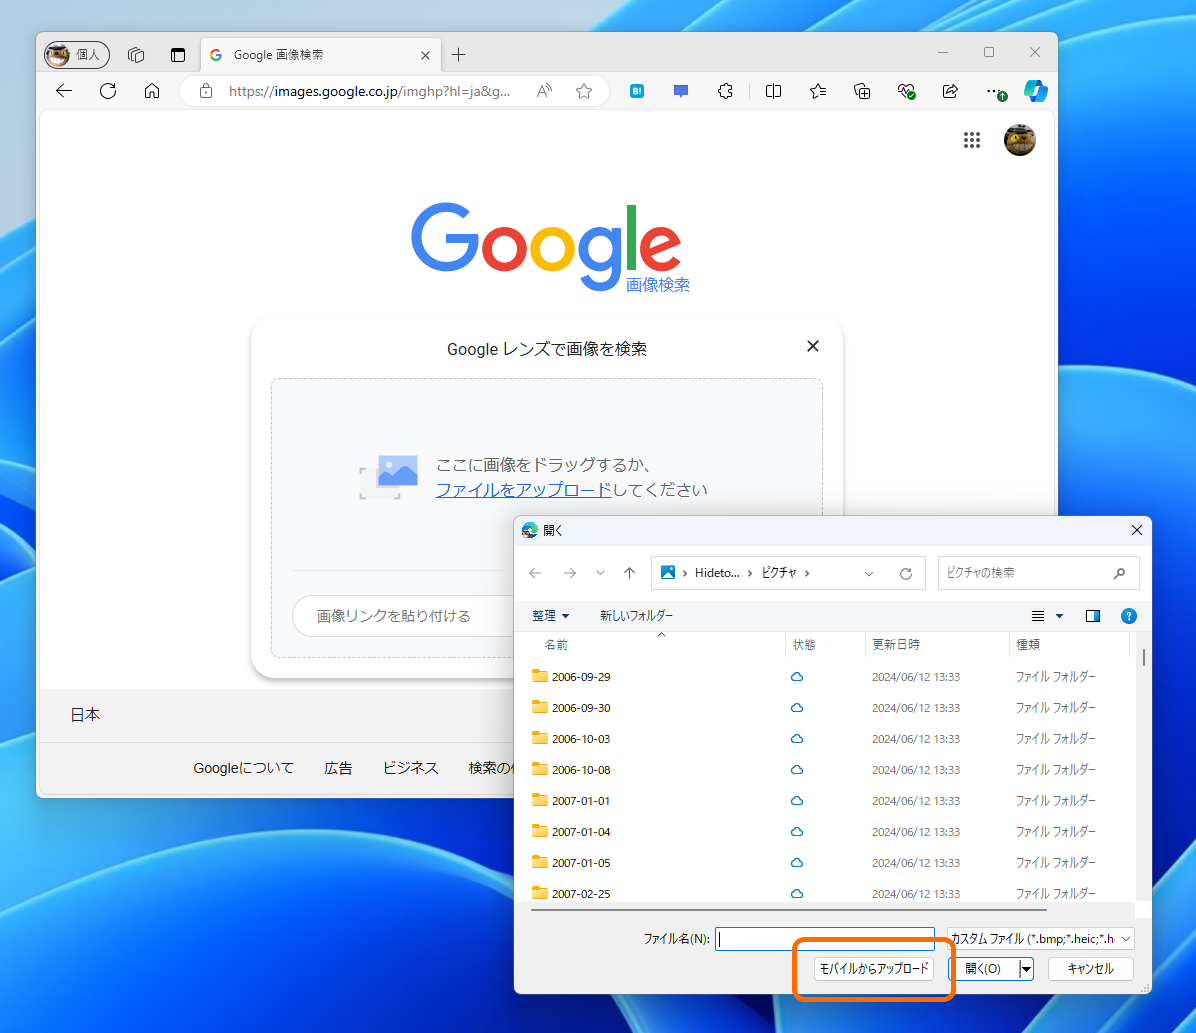The width and height of the screenshot is (1196, 1033).
Task: Toggle cloud status on 2006-09-29 folder
Action: [796, 677]
